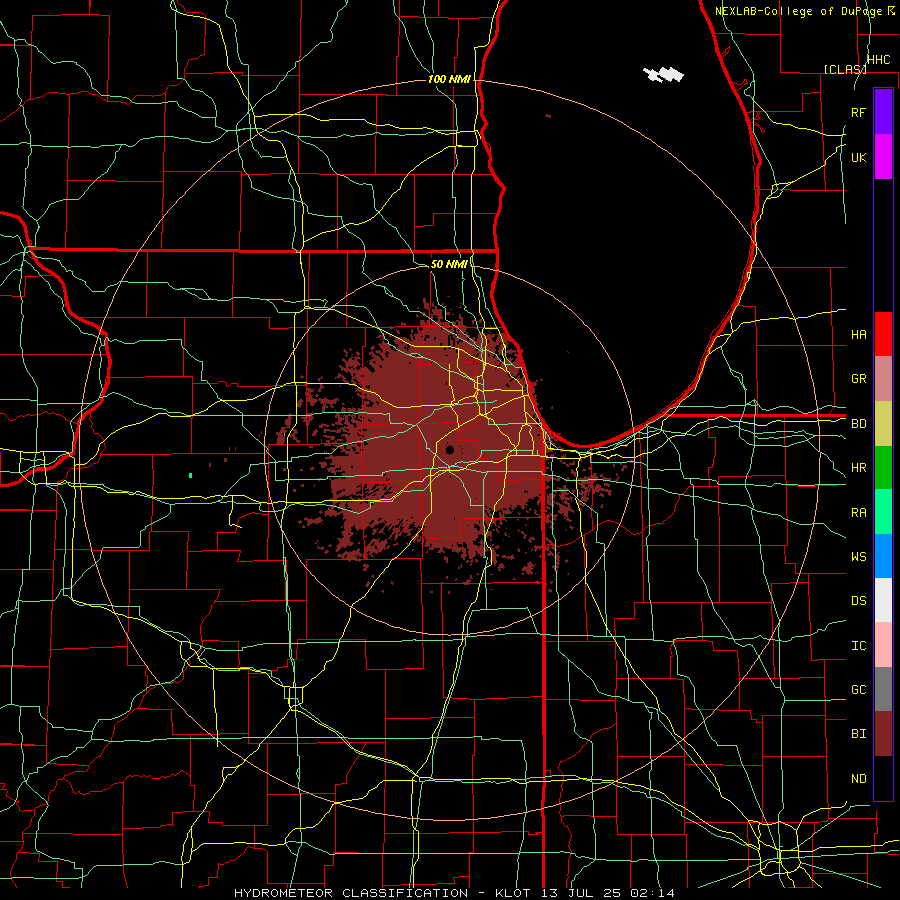Click the HYDROMETEOR CLASSIFICATION title text
This screenshot has width=900, height=900.
tap(351, 893)
